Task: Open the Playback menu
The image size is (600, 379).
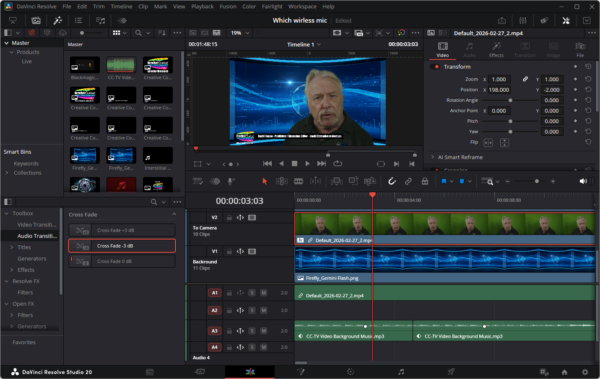Action: tap(202, 7)
